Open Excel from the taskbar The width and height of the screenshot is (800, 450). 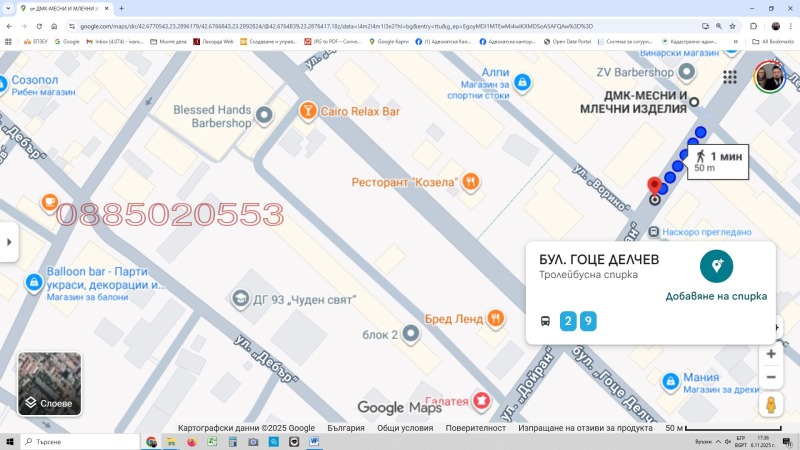tap(212, 442)
